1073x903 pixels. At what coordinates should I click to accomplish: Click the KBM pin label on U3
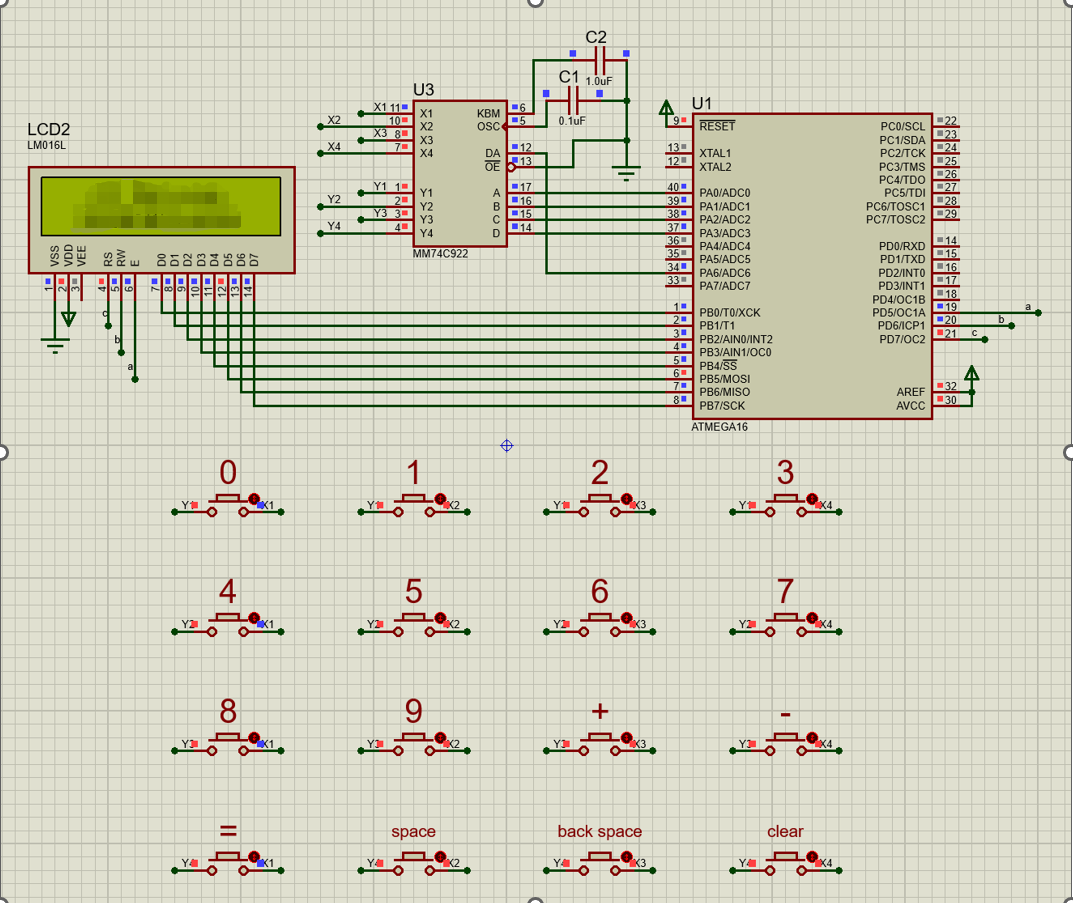(489, 114)
